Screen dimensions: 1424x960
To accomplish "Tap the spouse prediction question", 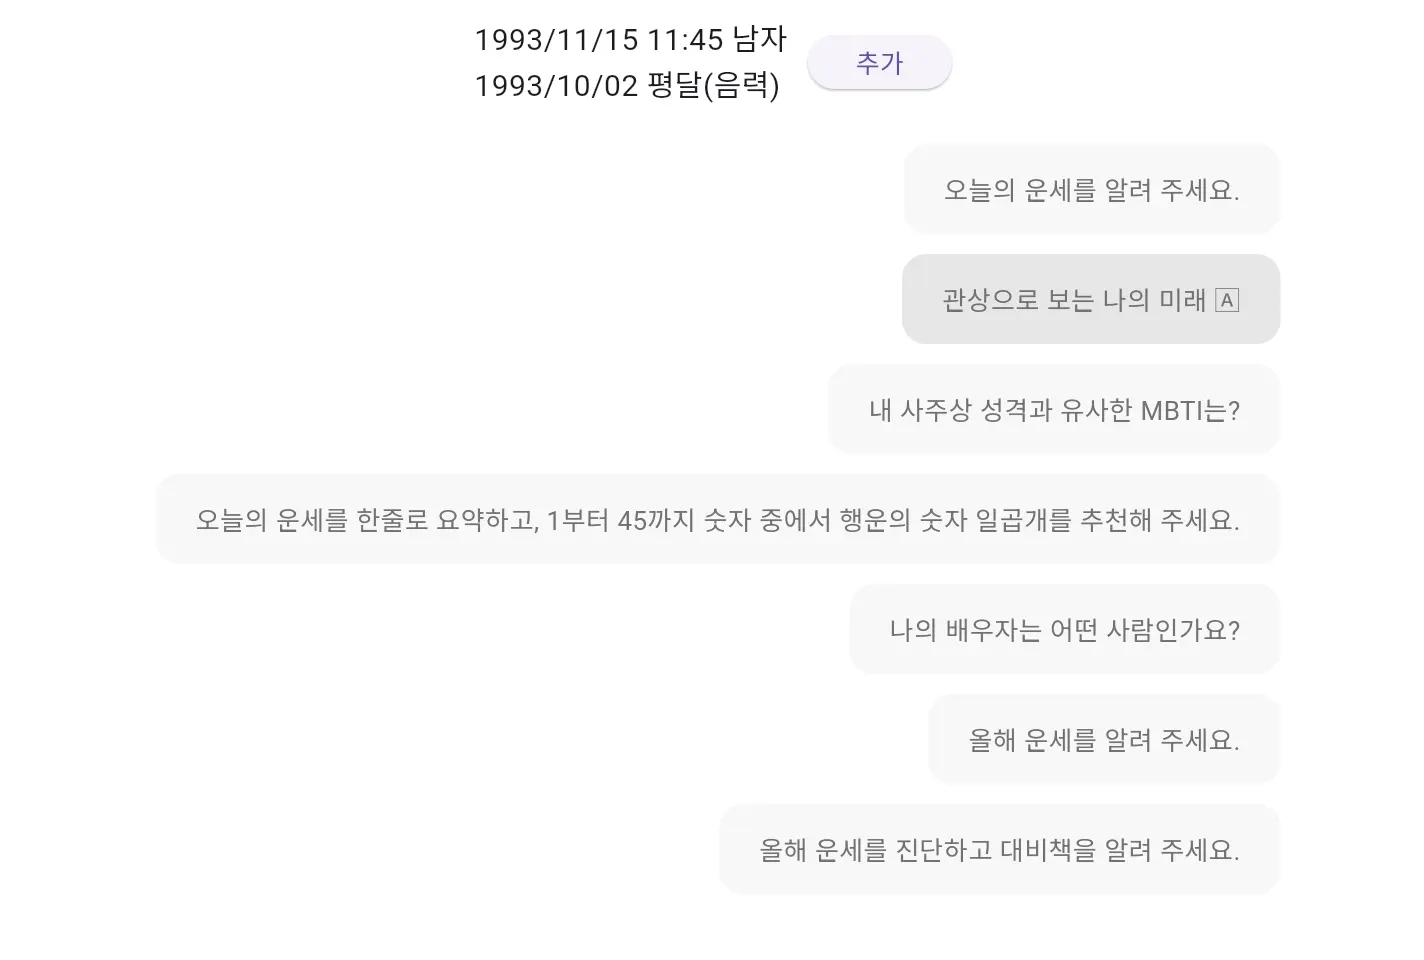I will (x=1064, y=629).
